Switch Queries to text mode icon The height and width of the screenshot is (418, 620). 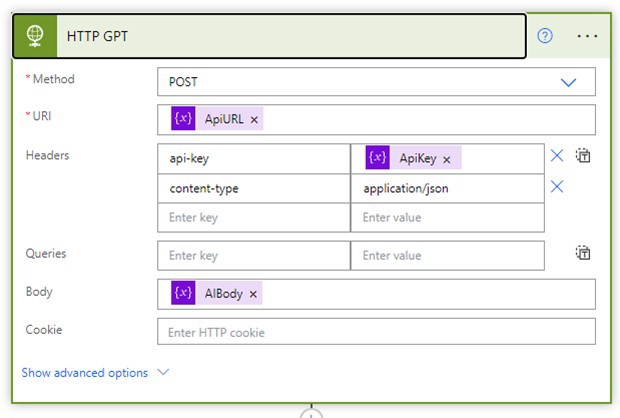coord(585,254)
